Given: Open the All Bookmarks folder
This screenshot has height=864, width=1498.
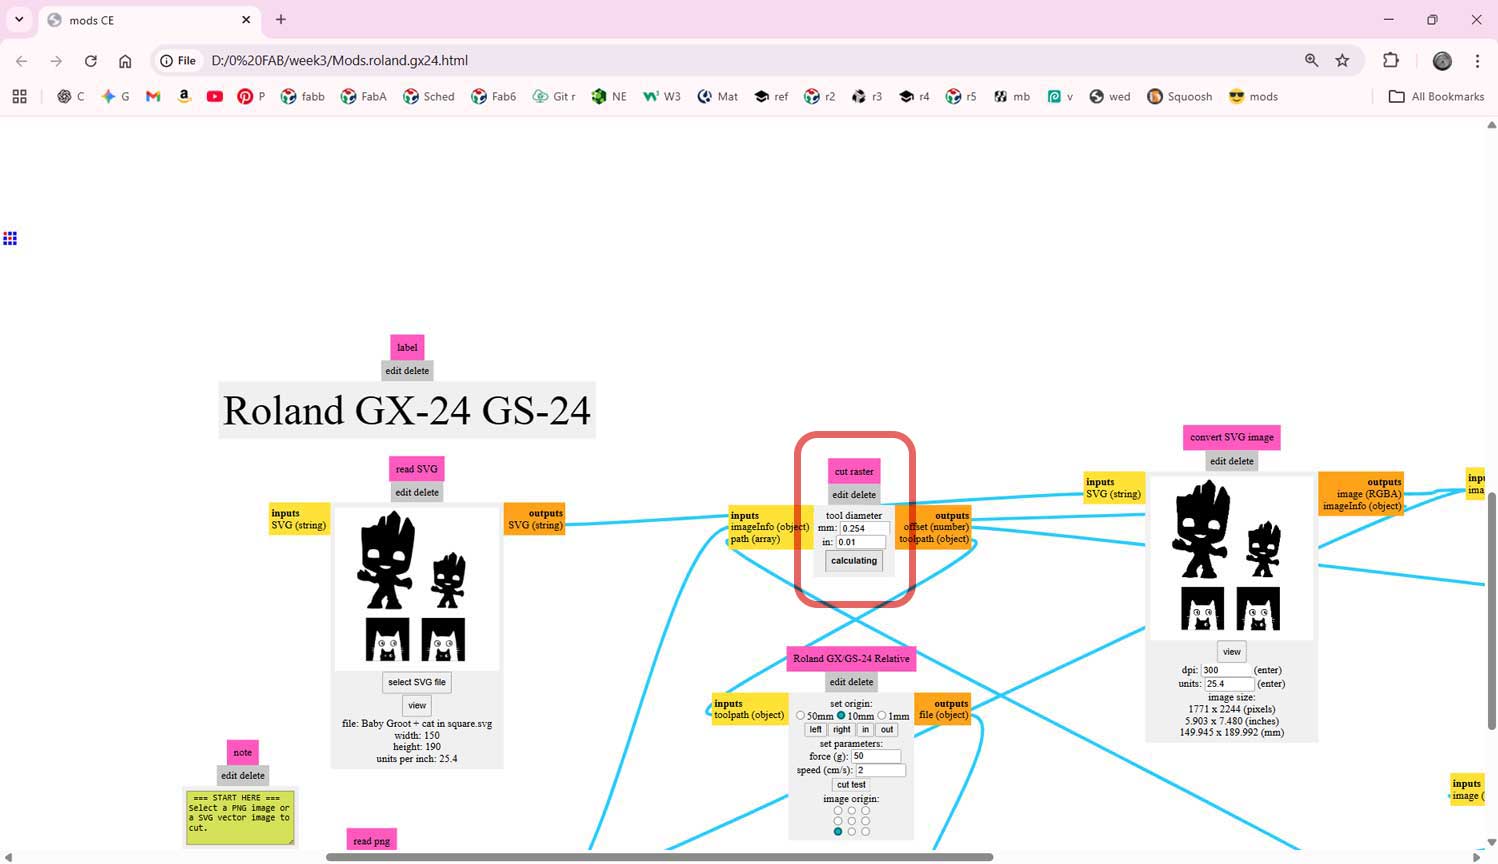Looking at the screenshot, I should [1436, 97].
